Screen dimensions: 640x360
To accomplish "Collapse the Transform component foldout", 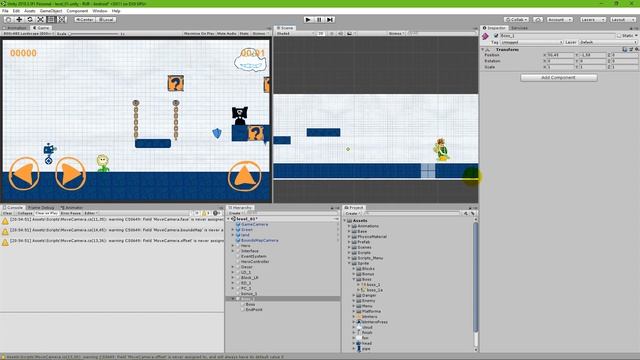I will (482, 49).
